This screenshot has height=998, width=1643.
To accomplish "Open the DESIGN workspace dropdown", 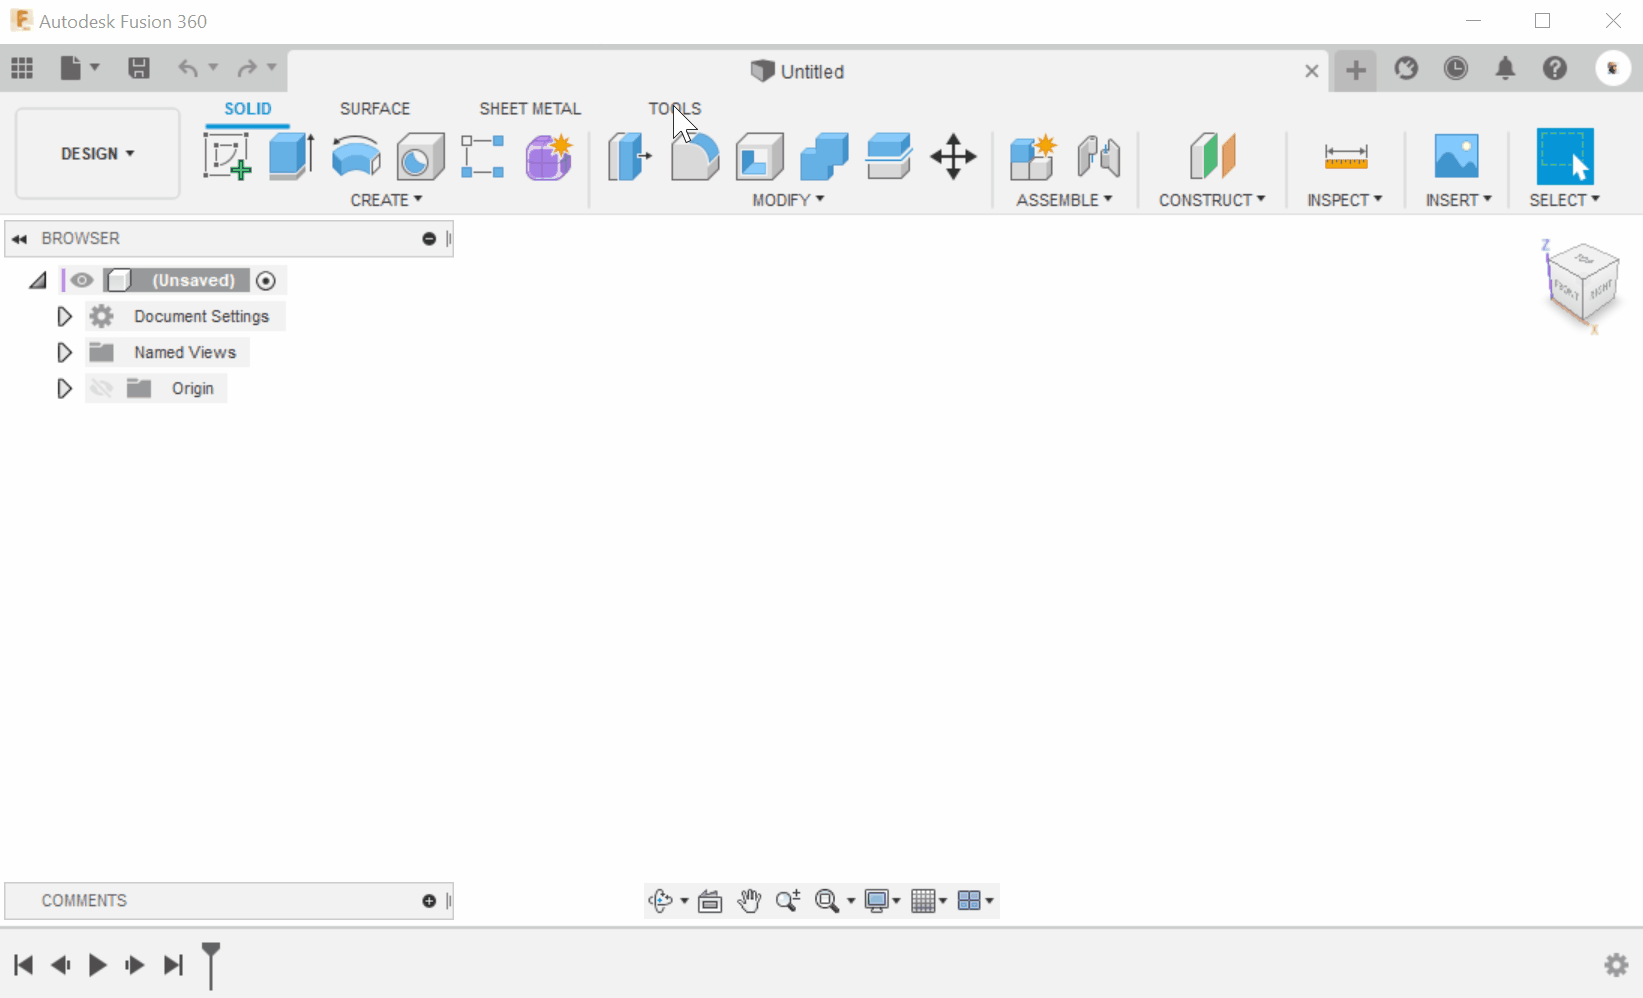I will pyautogui.click(x=98, y=154).
